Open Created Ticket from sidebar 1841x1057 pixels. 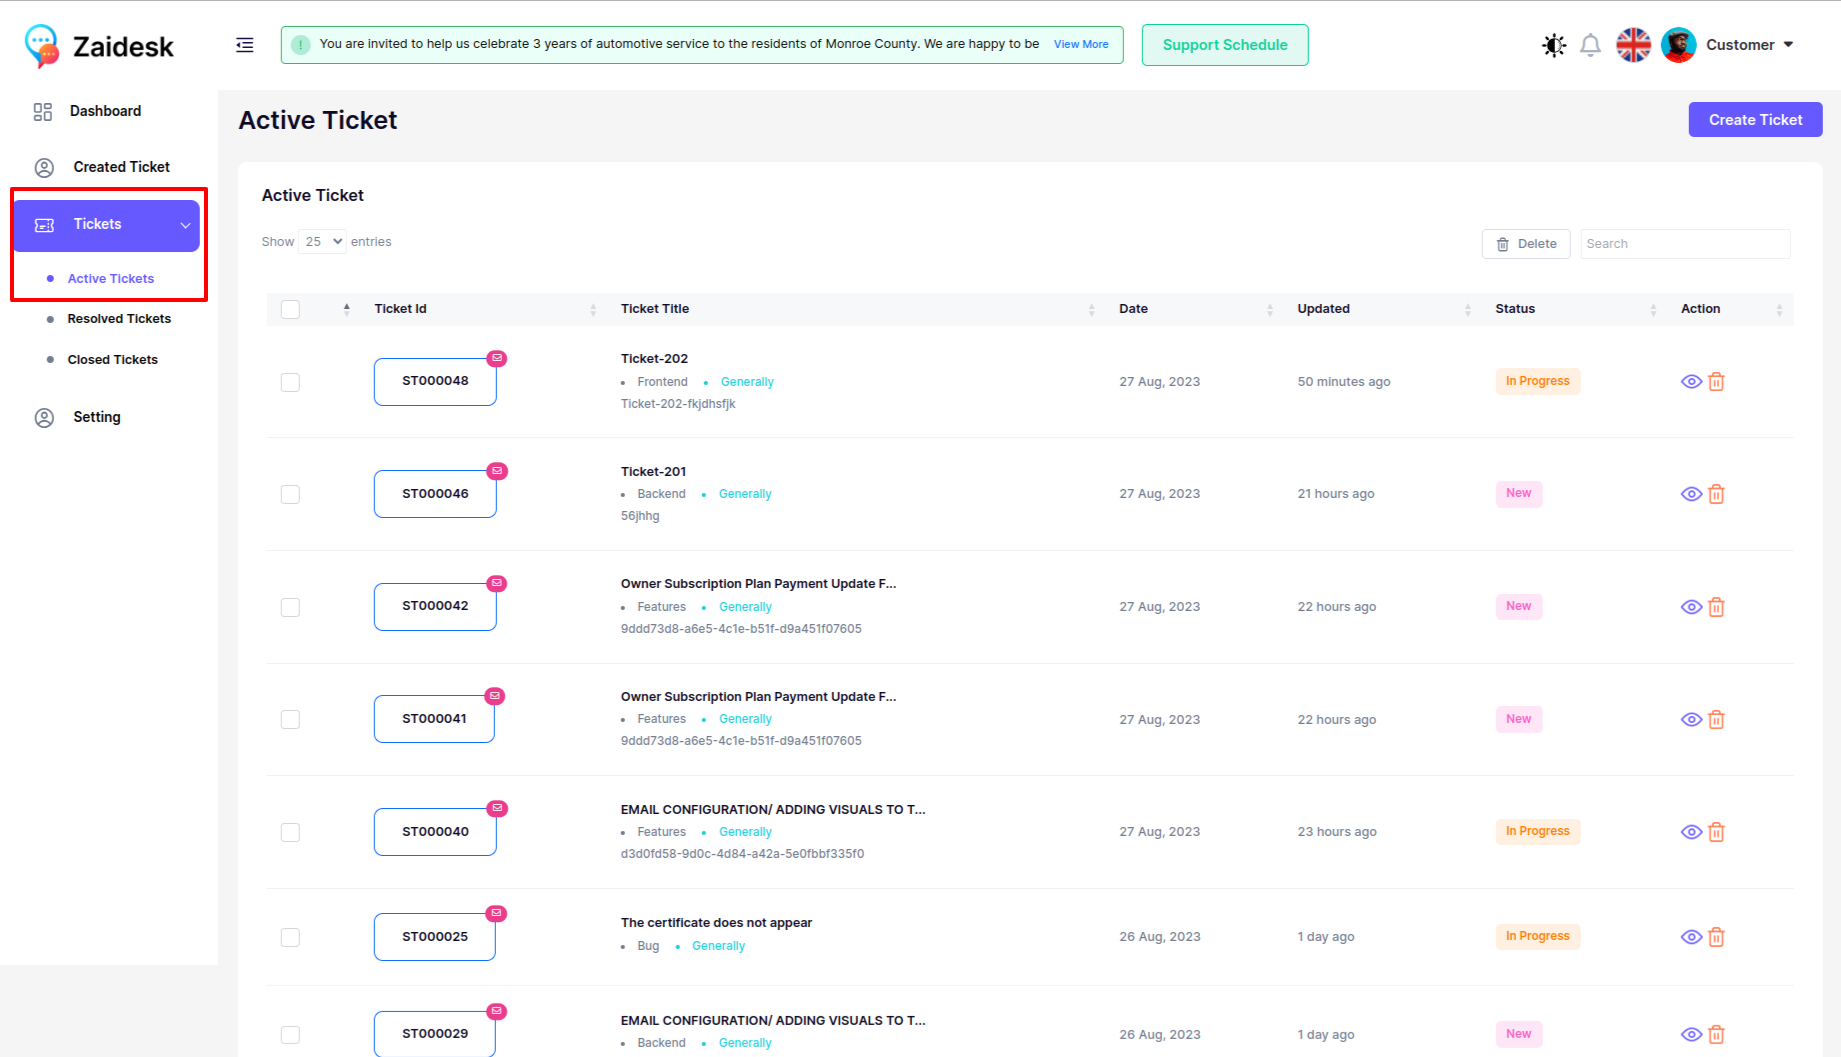[121, 167]
